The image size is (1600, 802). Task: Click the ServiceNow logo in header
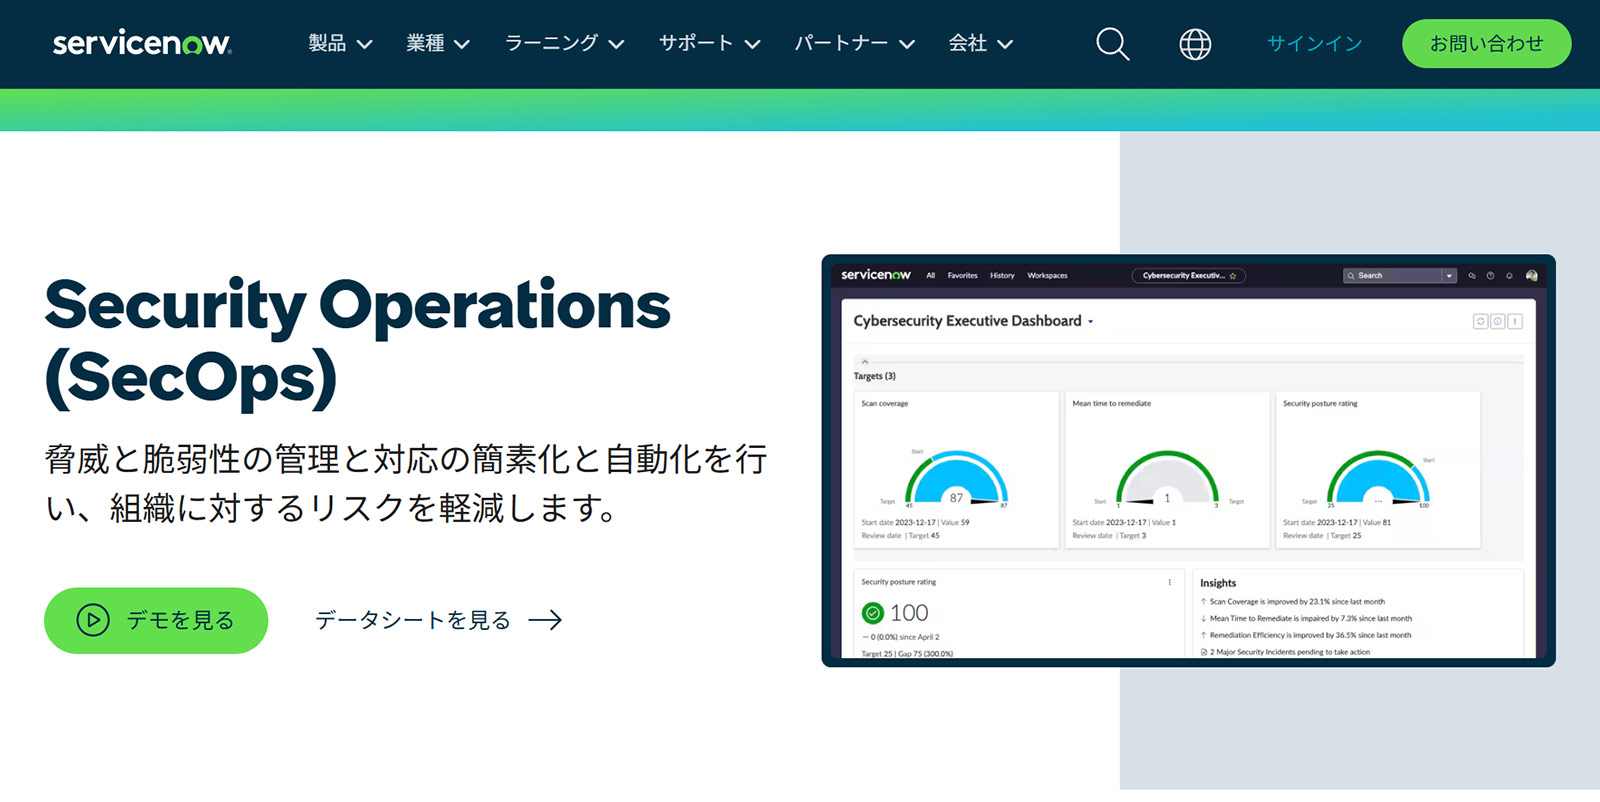[x=142, y=43]
